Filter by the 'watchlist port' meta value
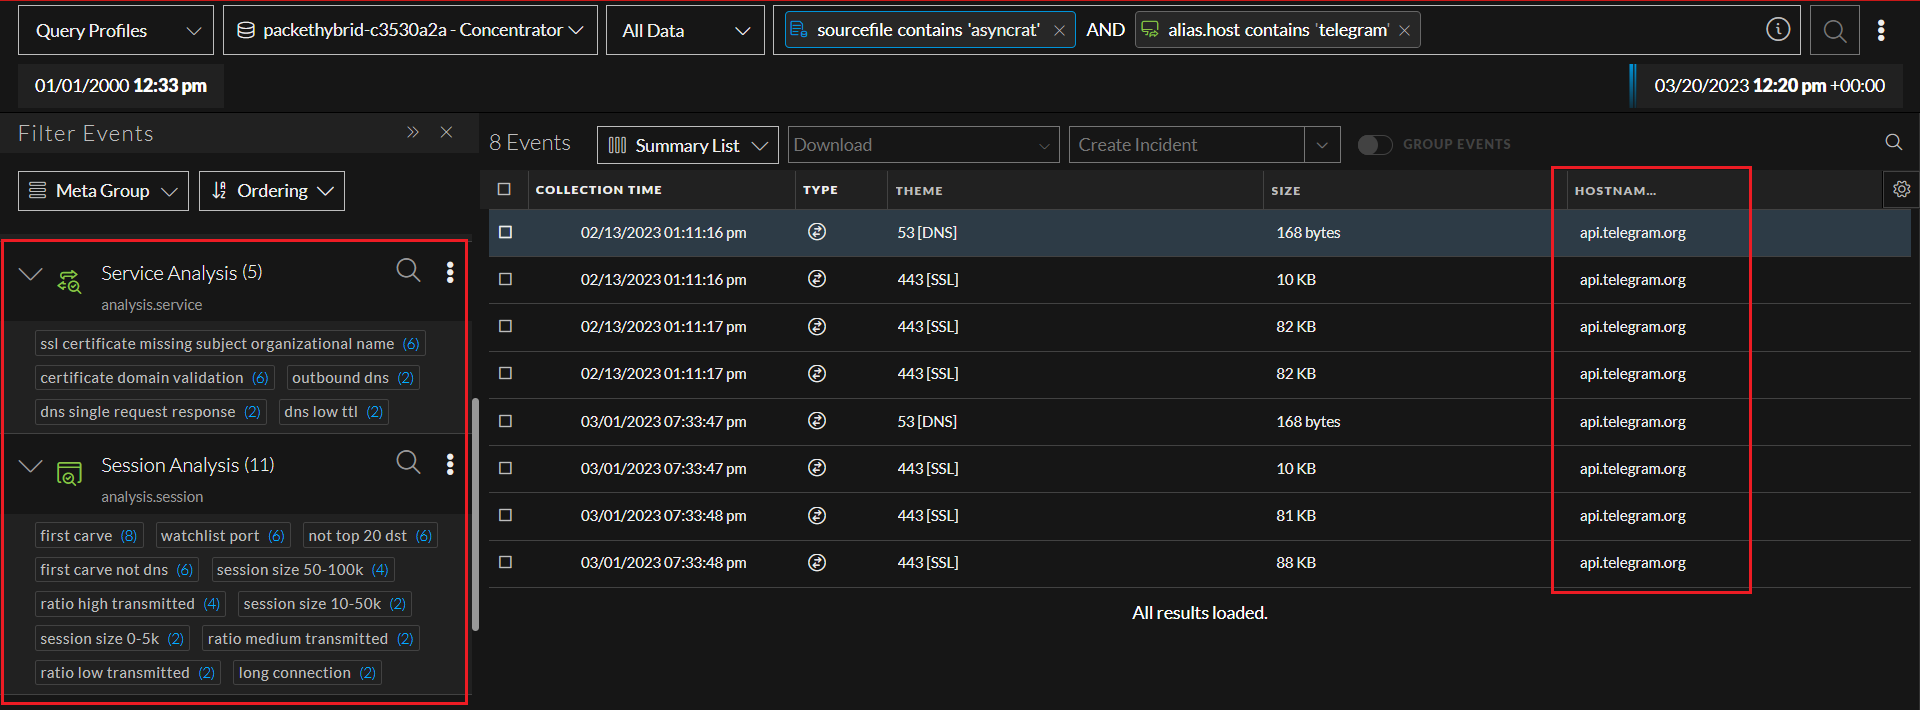Image resolution: width=1920 pixels, height=710 pixels. click(x=210, y=536)
